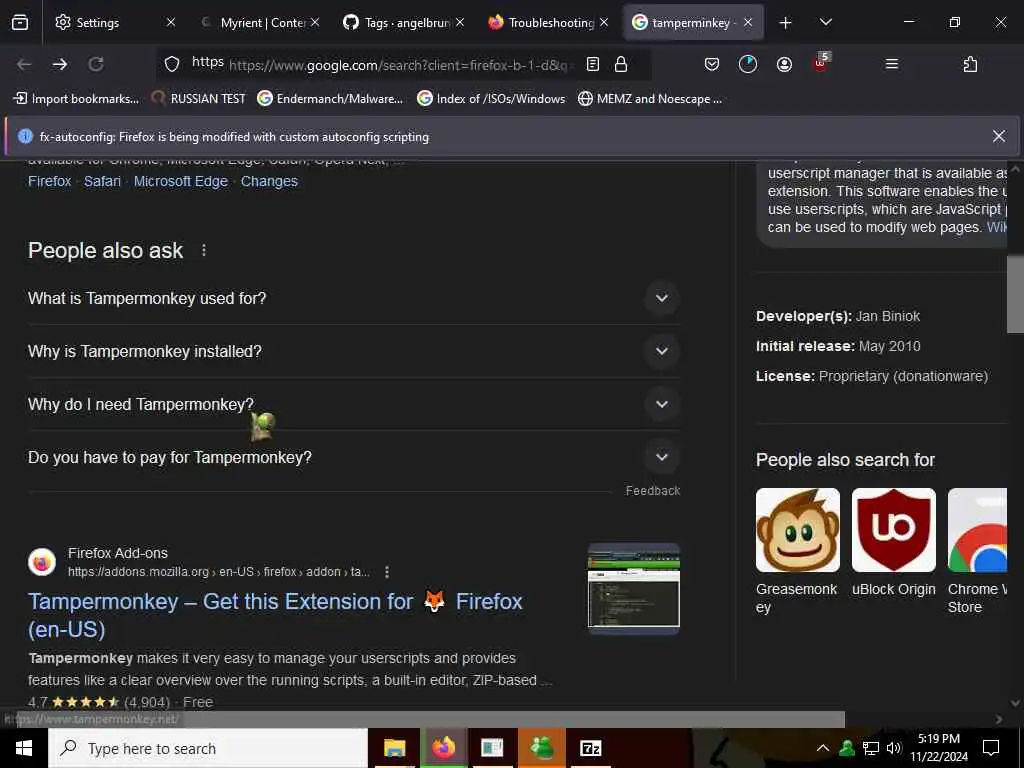Viewport: 1024px width, 768px height.
Task: Click the taskbar search box
Action: pos(208,748)
